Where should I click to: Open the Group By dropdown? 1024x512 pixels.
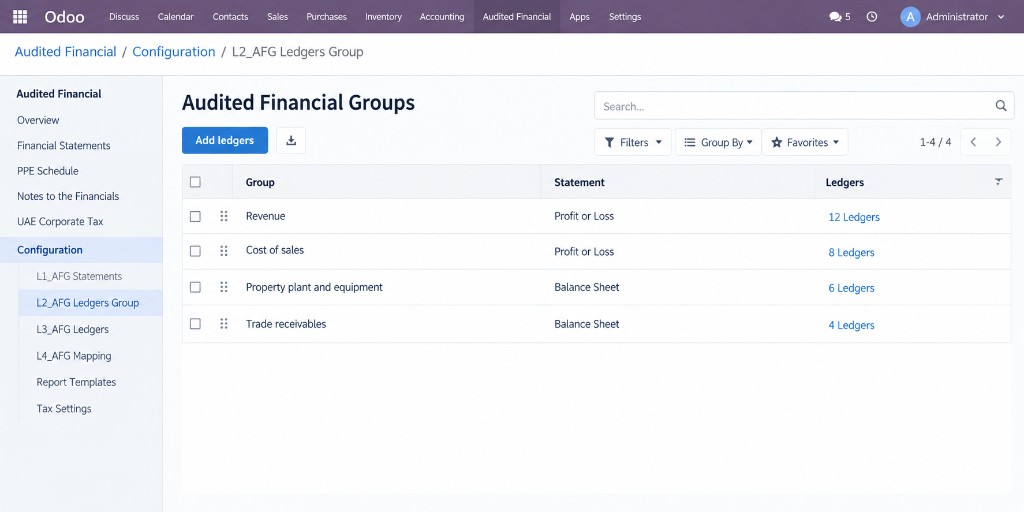pos(718,142)
